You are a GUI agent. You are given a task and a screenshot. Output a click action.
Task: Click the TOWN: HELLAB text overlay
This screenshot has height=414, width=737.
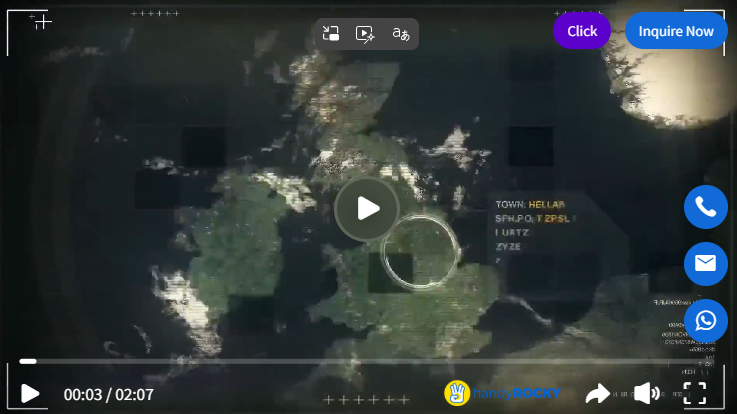[530, 204]
